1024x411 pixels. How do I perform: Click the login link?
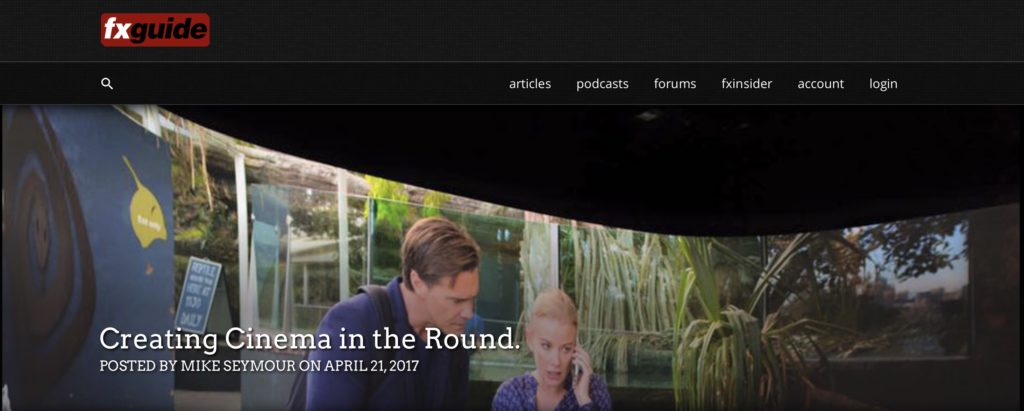click(883, 84)
